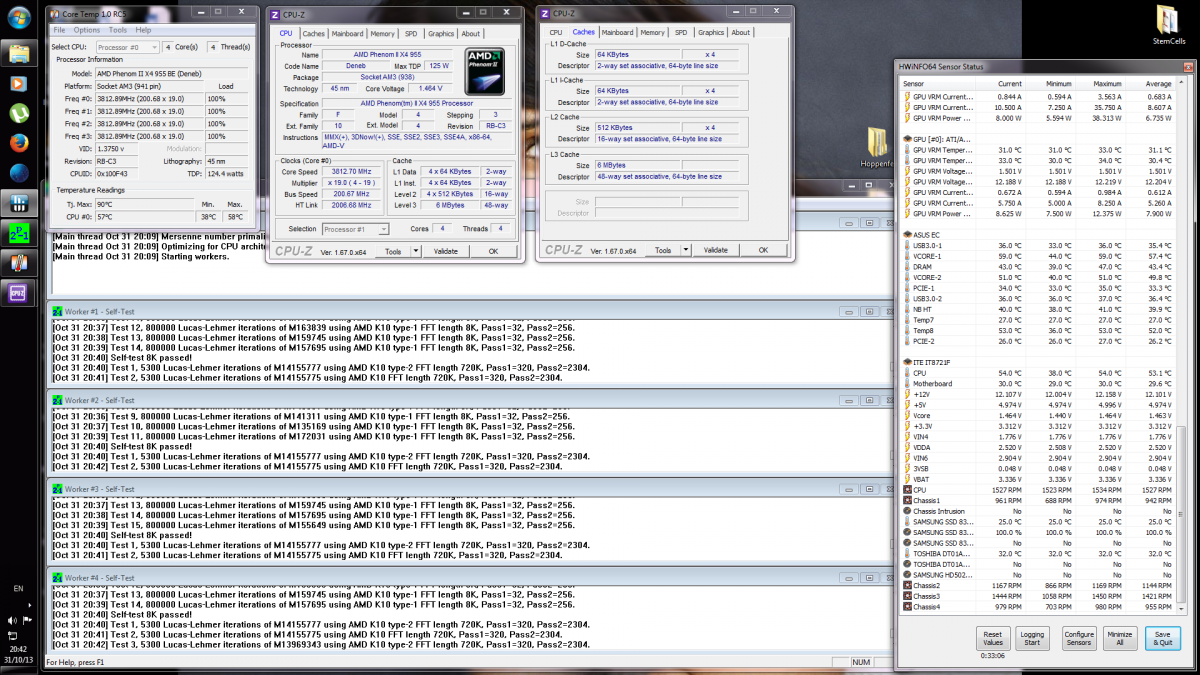Click Save & Quit in HWiNFO
The height and width of the screenshot is (675, 1200).
coord(1162,638)
